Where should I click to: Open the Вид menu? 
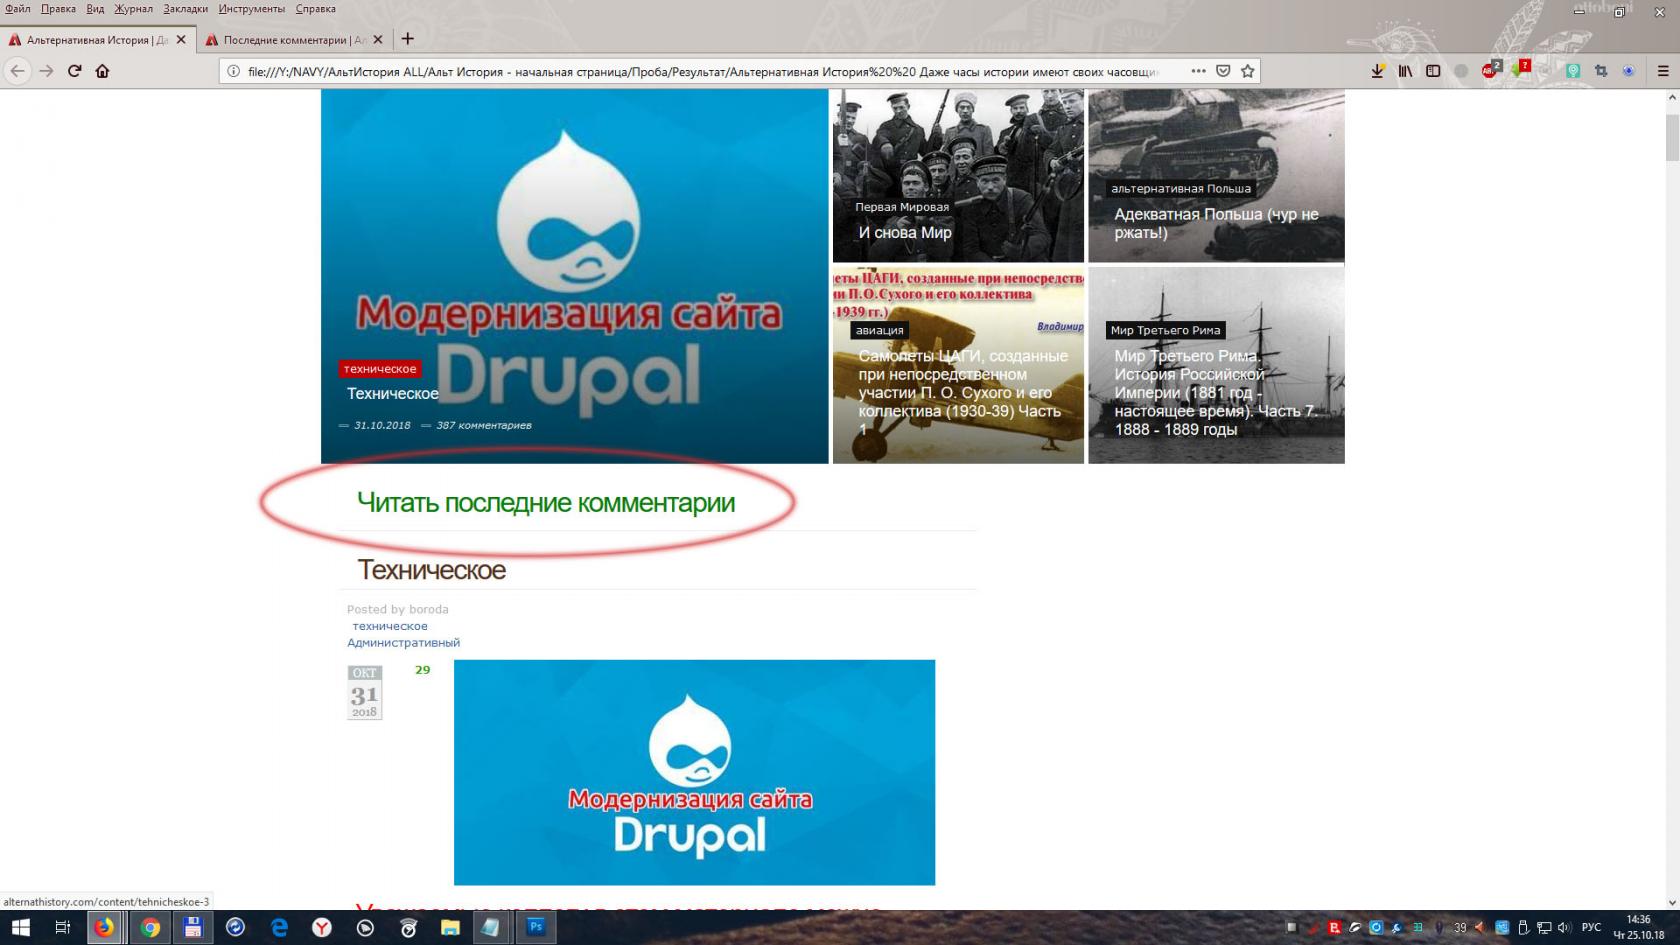(x=95, y=9)
